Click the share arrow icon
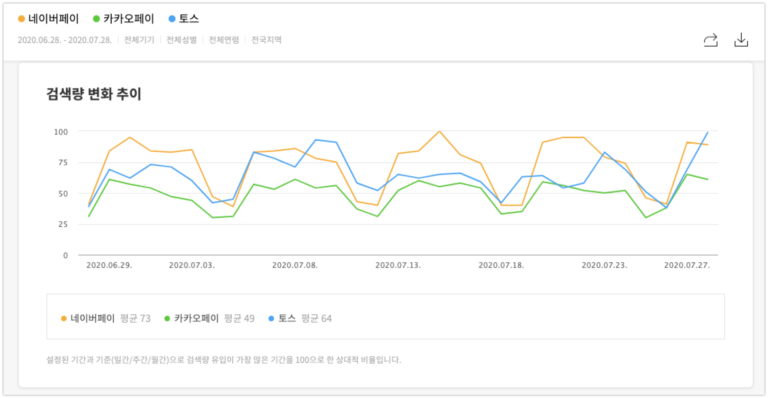 tap(711, 40)
